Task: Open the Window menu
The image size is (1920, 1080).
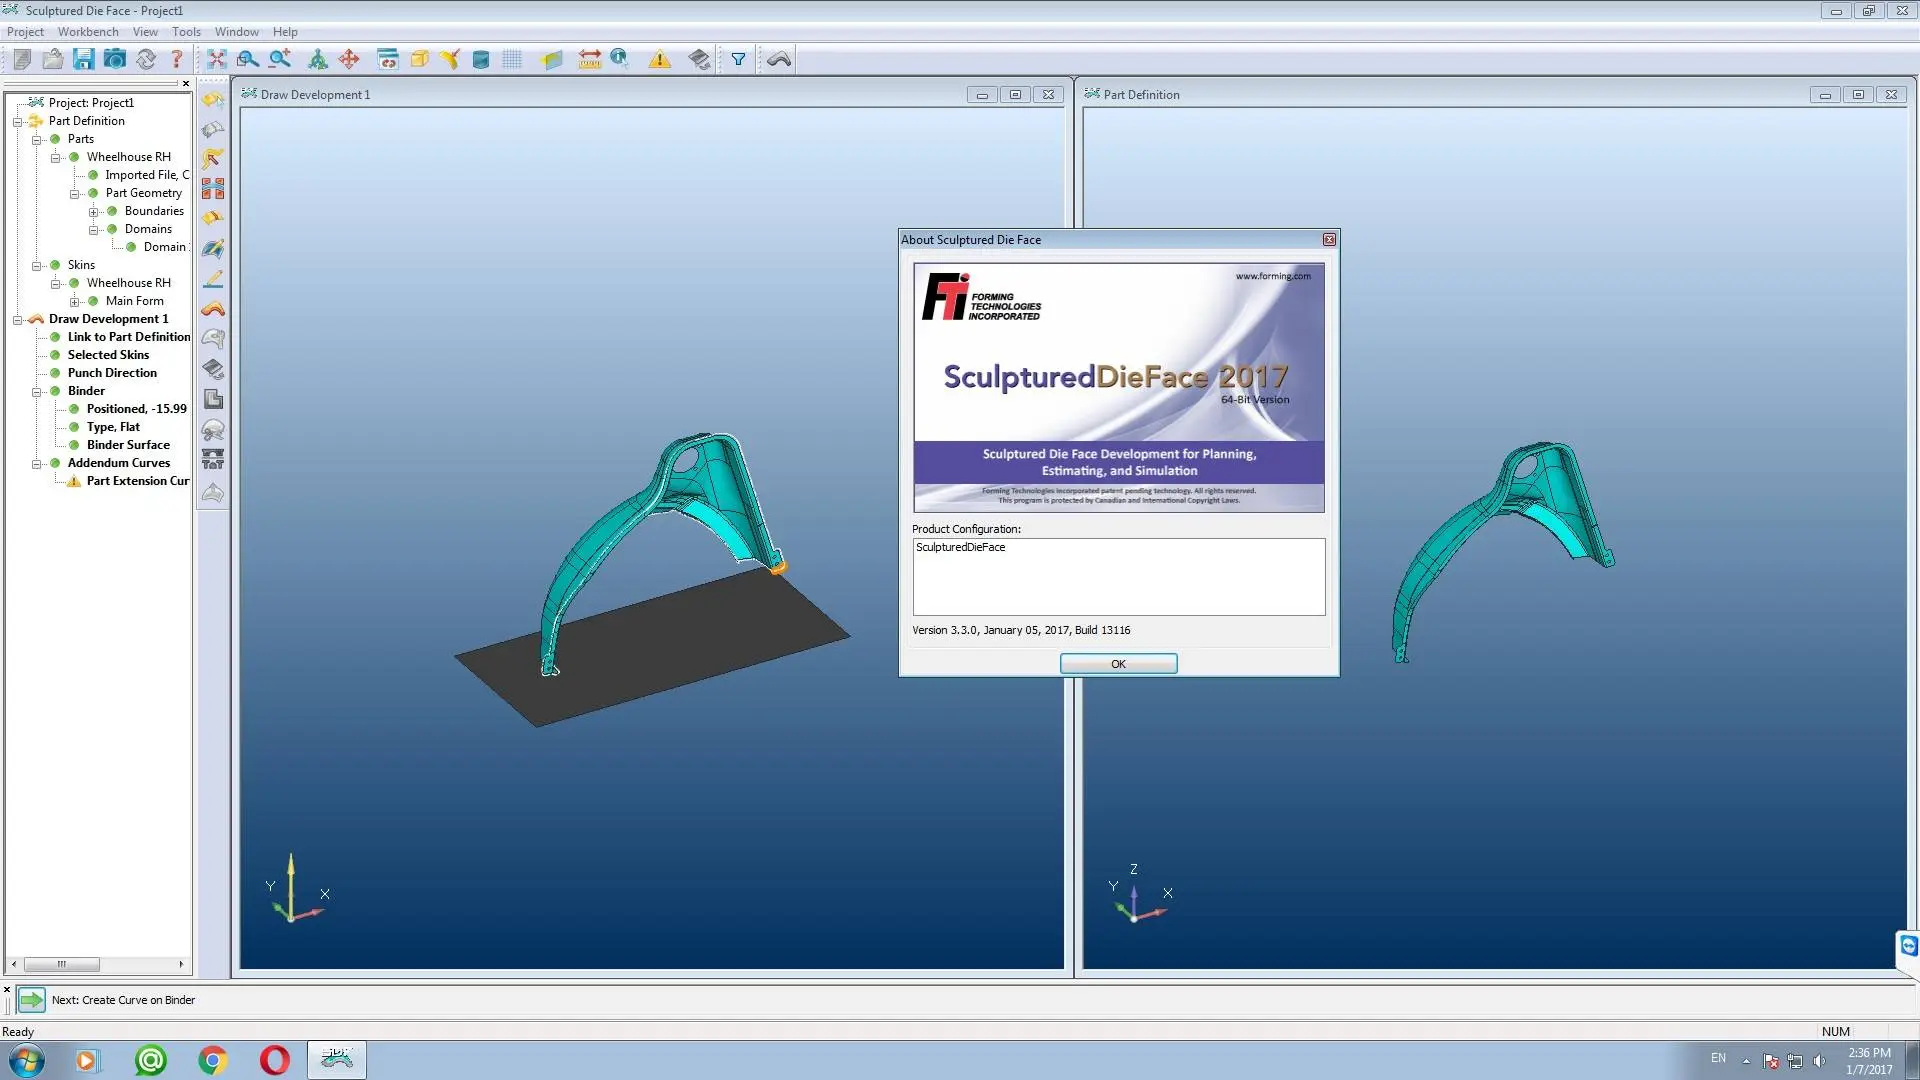Action: [x=236, y=32]
